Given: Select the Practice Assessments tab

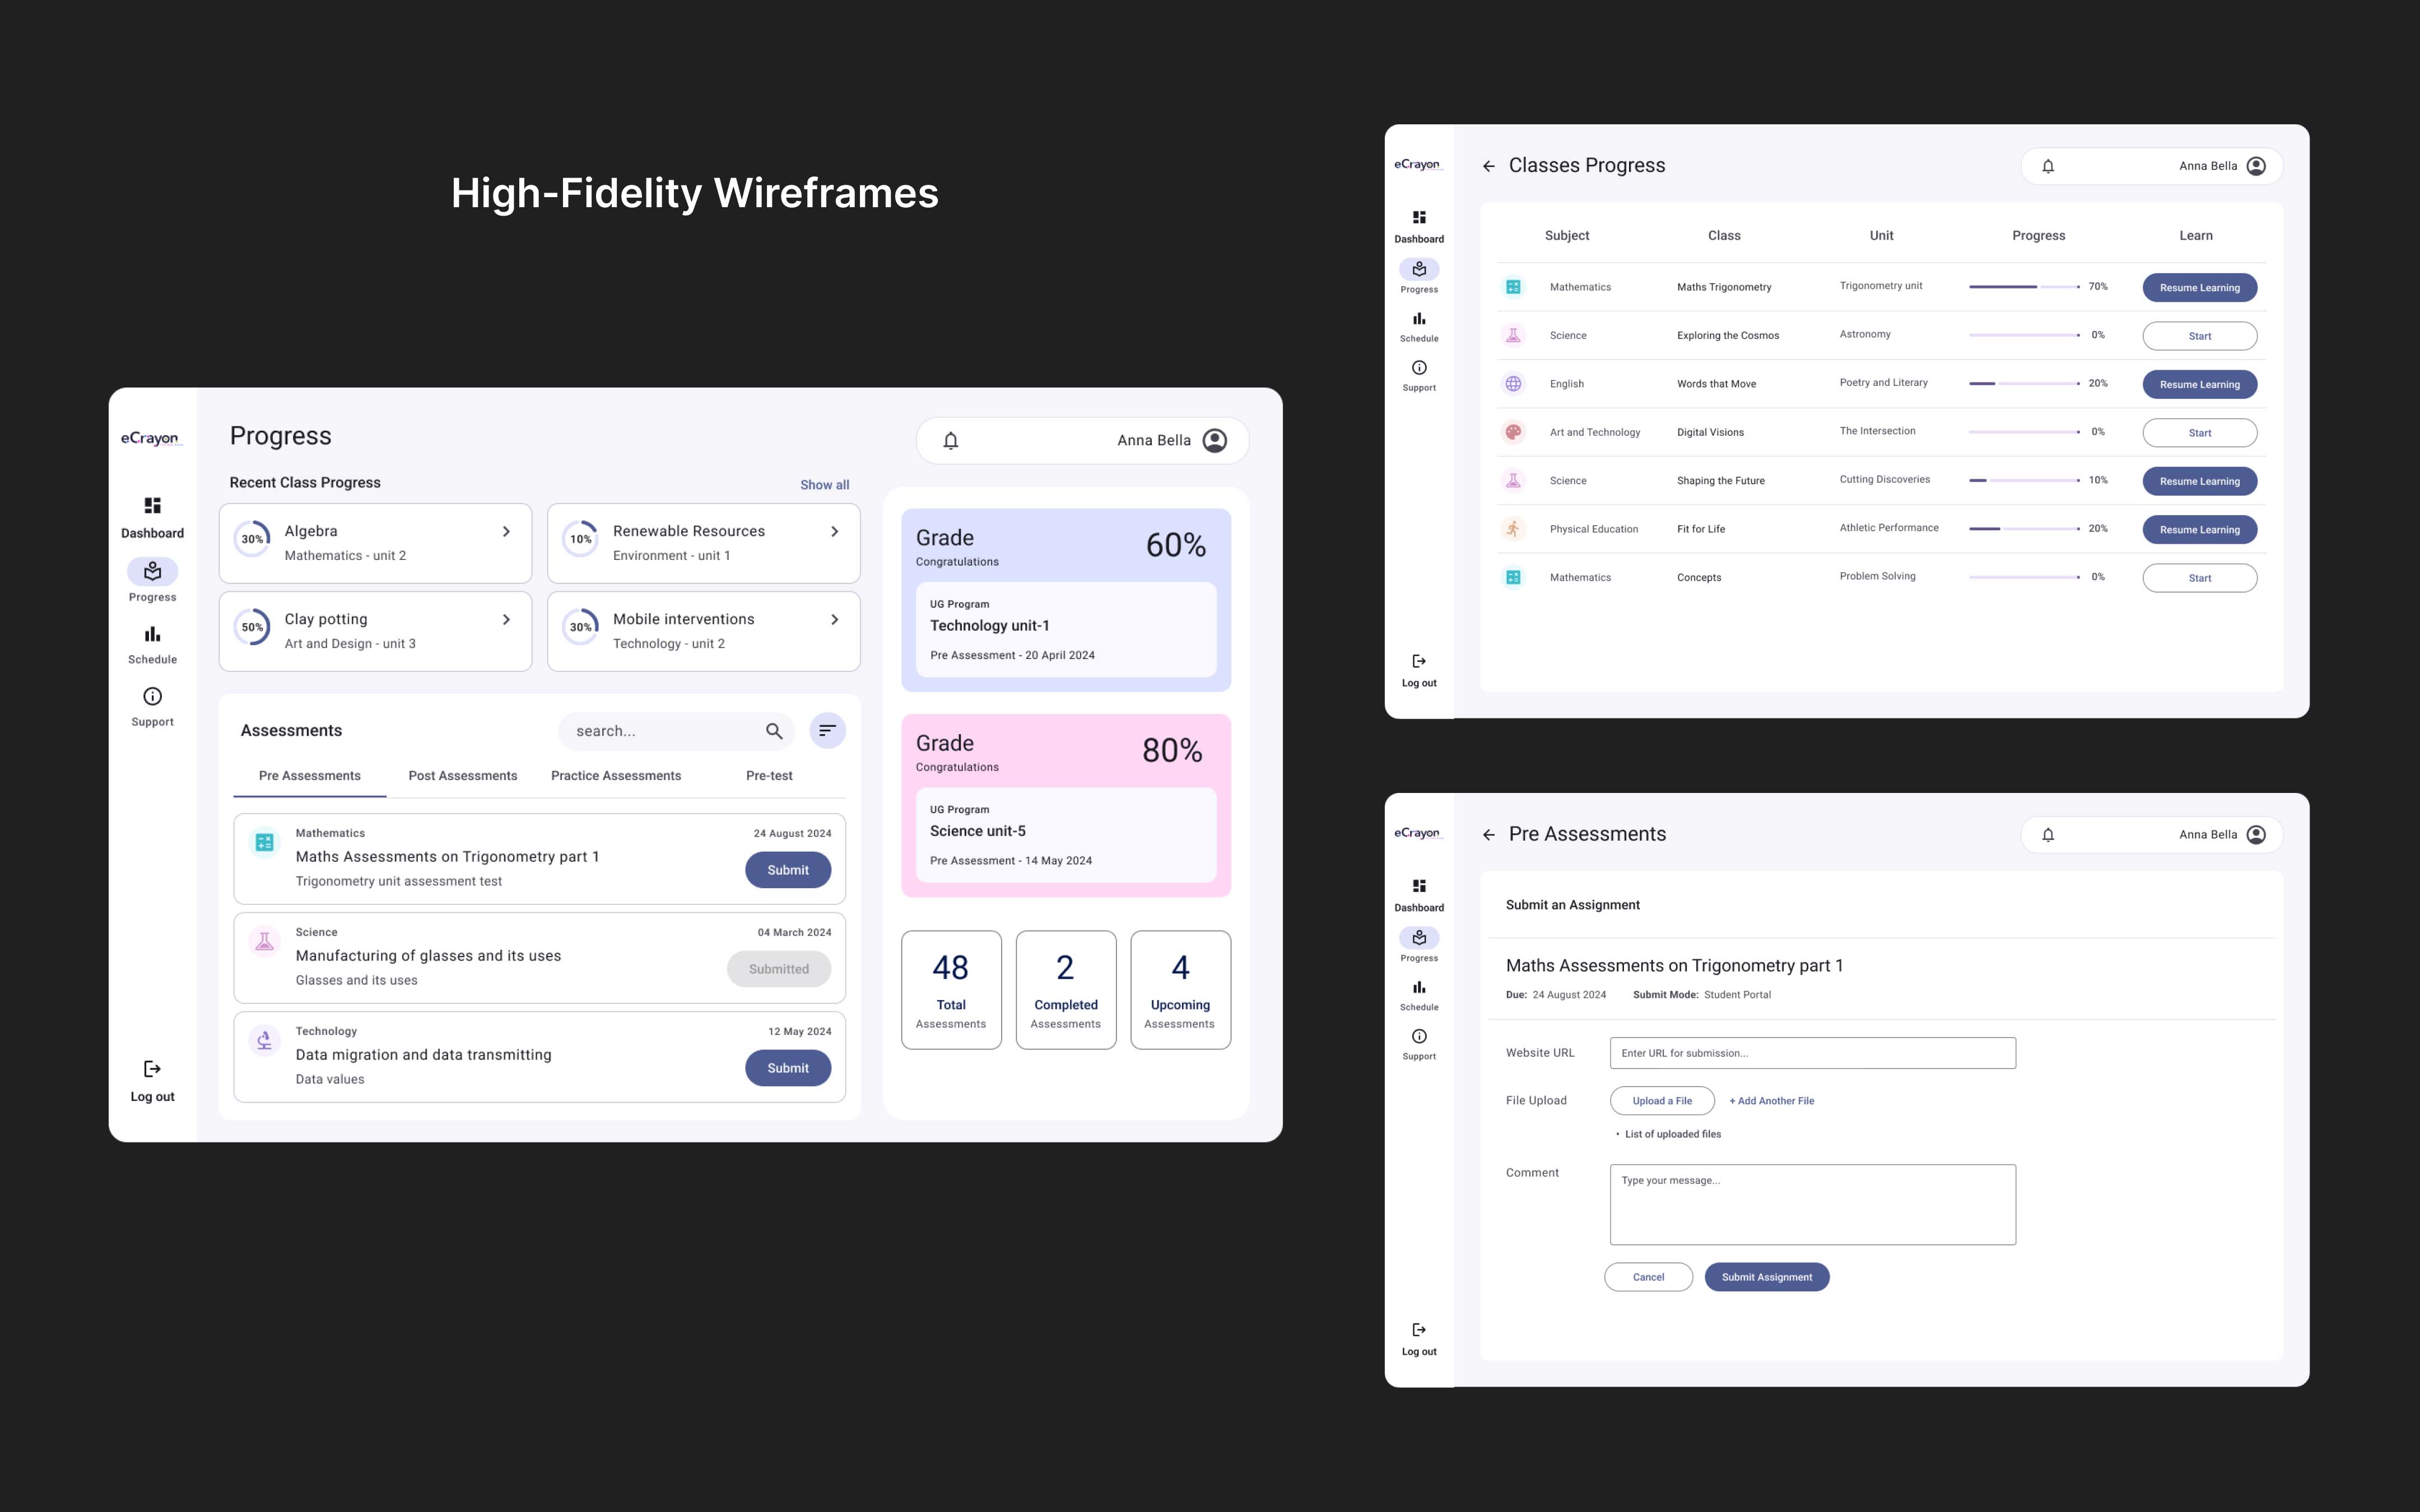Looking at the screenshot, I should tap(616, 776).
